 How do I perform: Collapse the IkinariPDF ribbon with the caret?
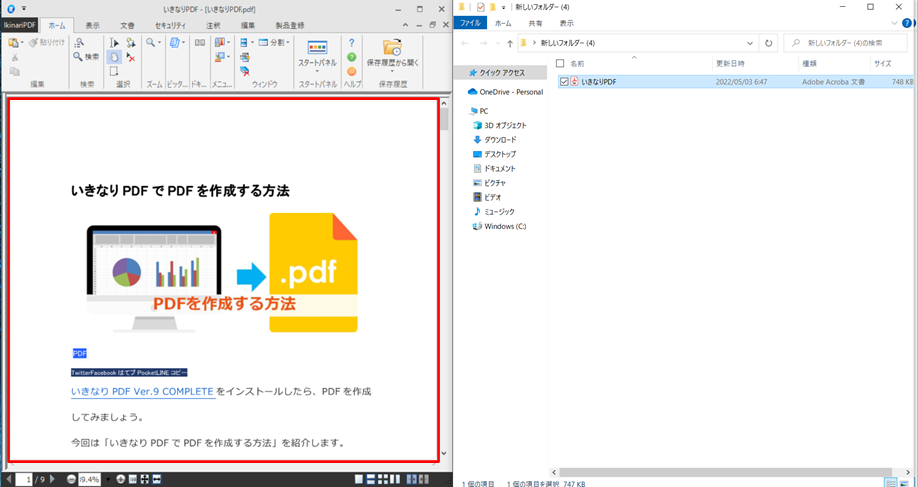[406, 25]
